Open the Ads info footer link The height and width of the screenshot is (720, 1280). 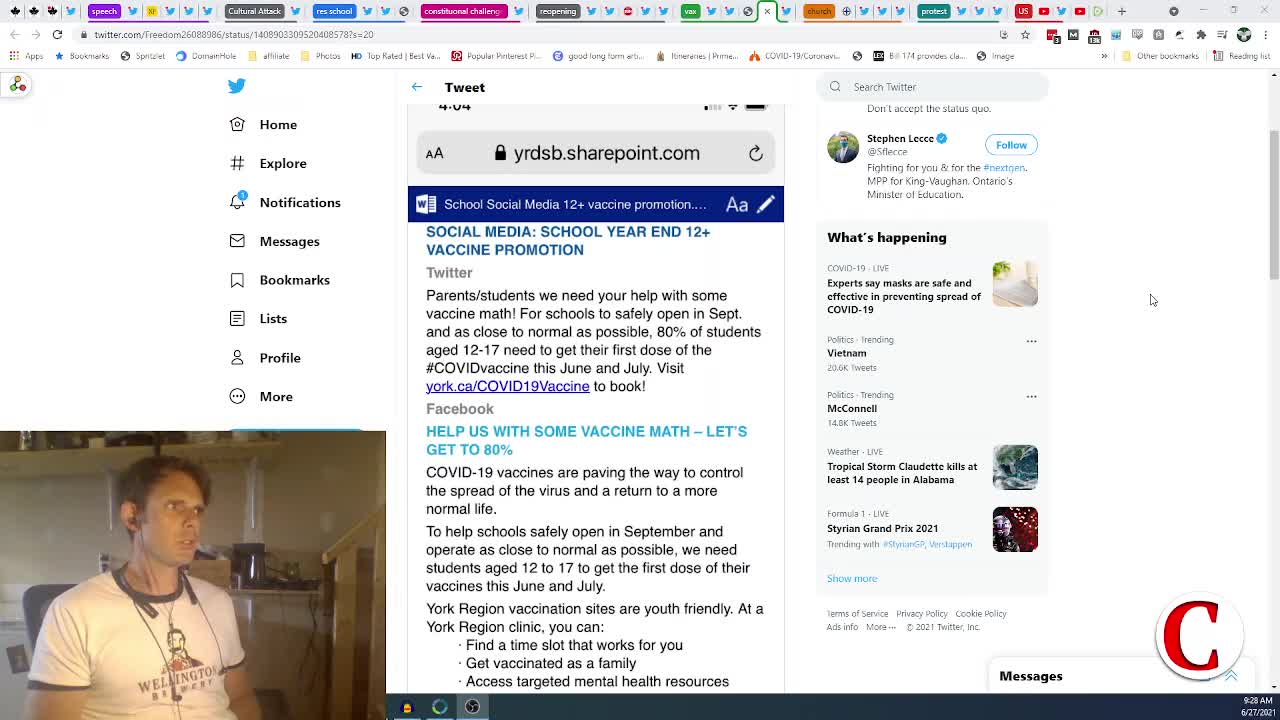point(842,627)
